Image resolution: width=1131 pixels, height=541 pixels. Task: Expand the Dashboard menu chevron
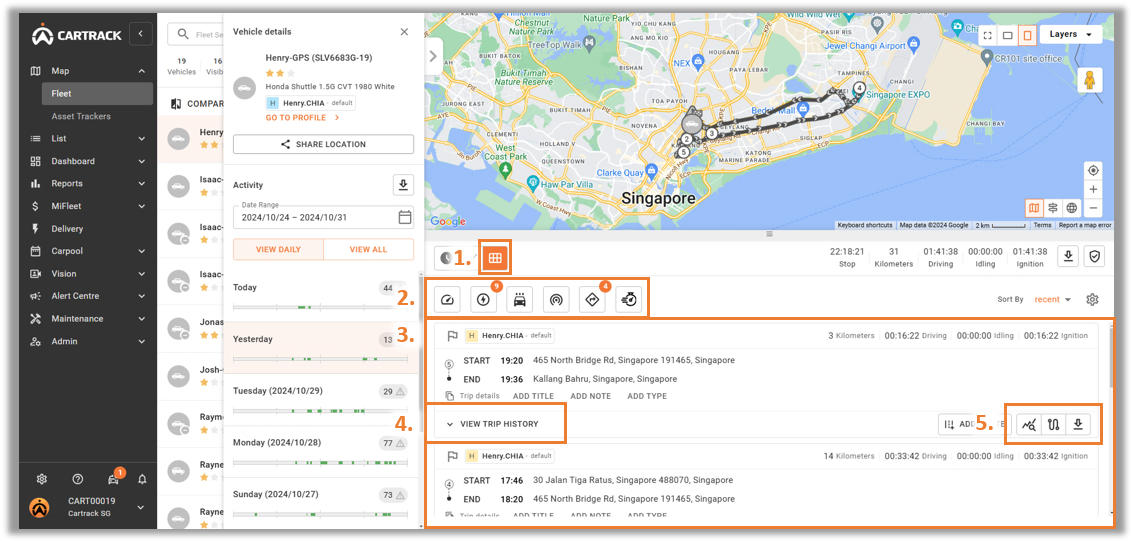pos(141,162)
